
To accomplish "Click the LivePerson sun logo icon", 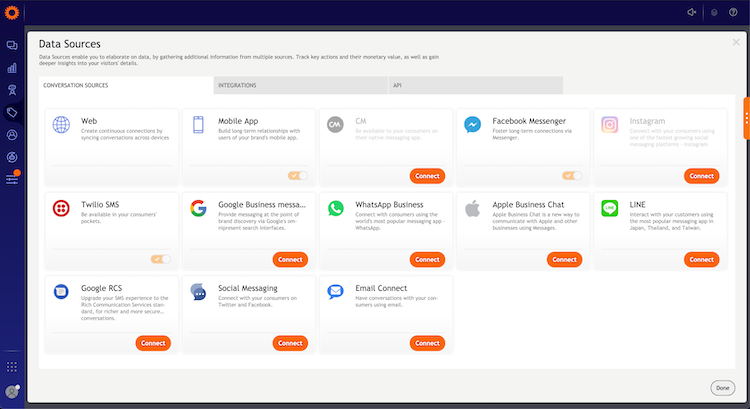I will 11,12.
